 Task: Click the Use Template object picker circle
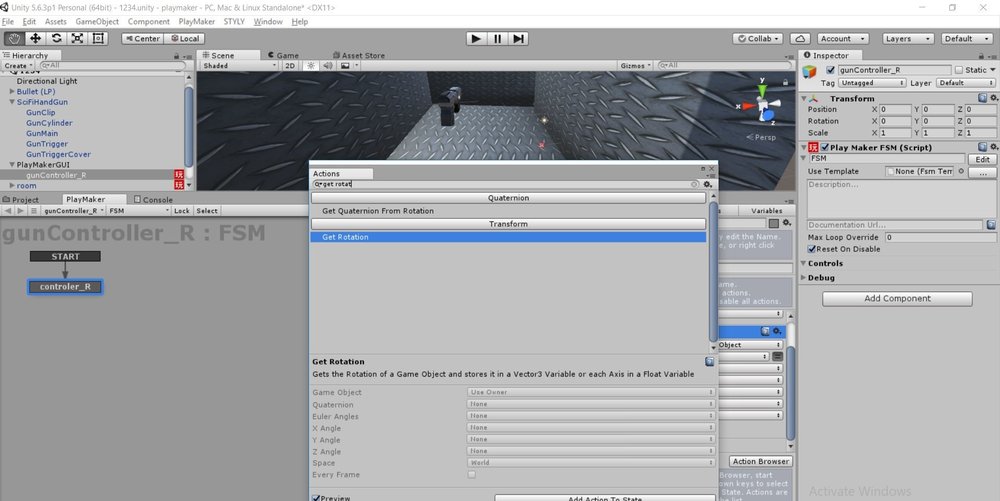click(x=961, y=171)
